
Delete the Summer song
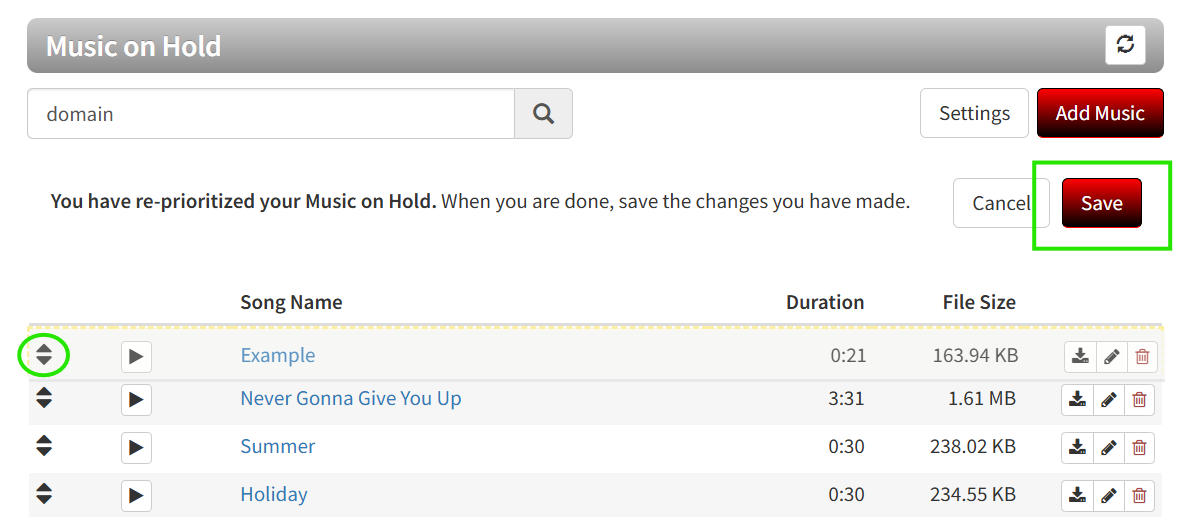[x=1139, y=448]
